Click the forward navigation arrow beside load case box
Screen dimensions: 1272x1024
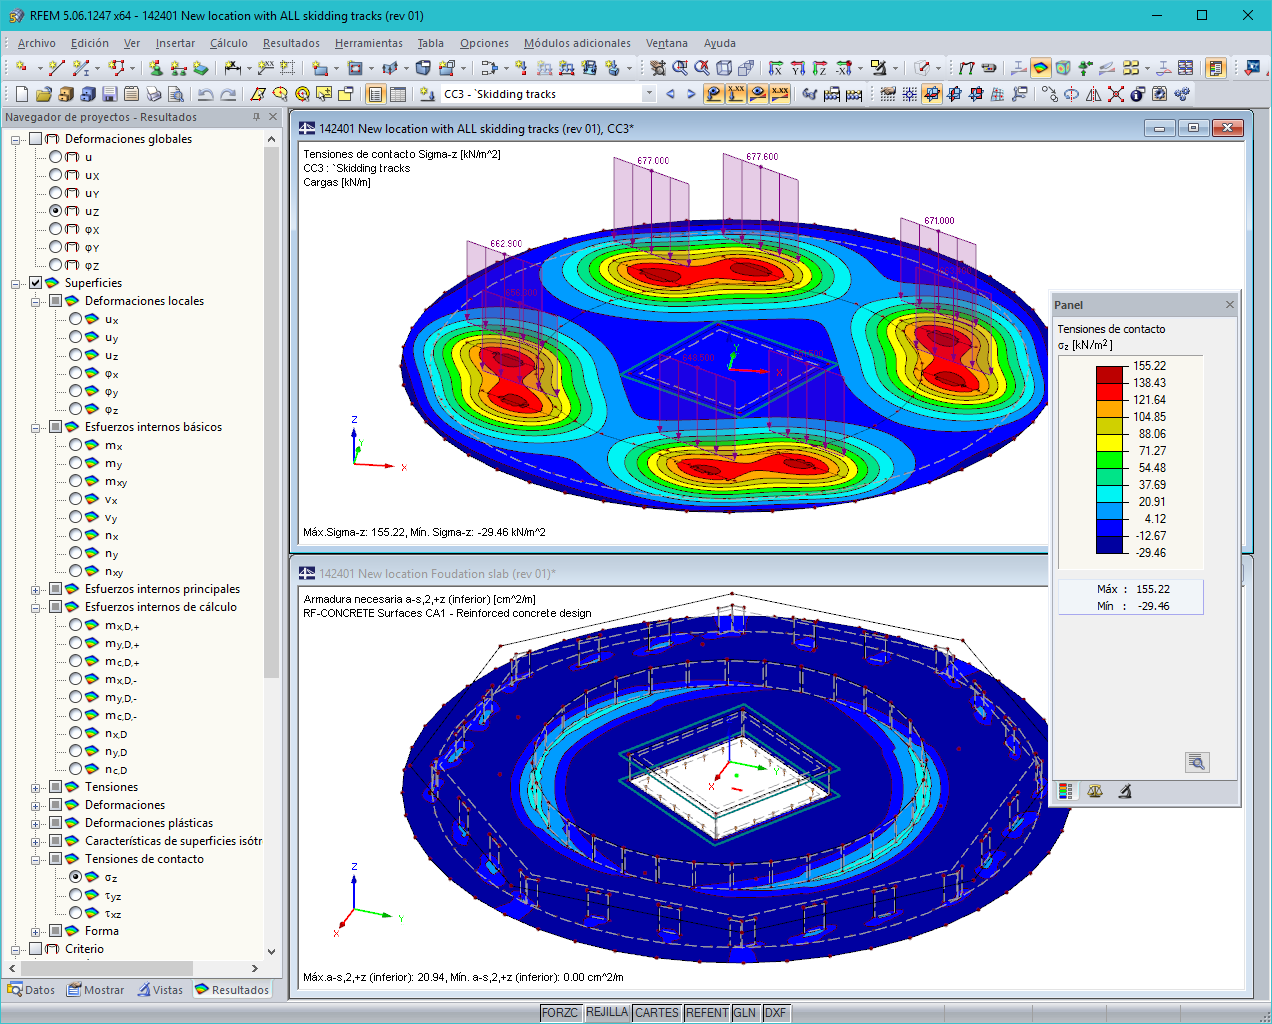point(691,93)
